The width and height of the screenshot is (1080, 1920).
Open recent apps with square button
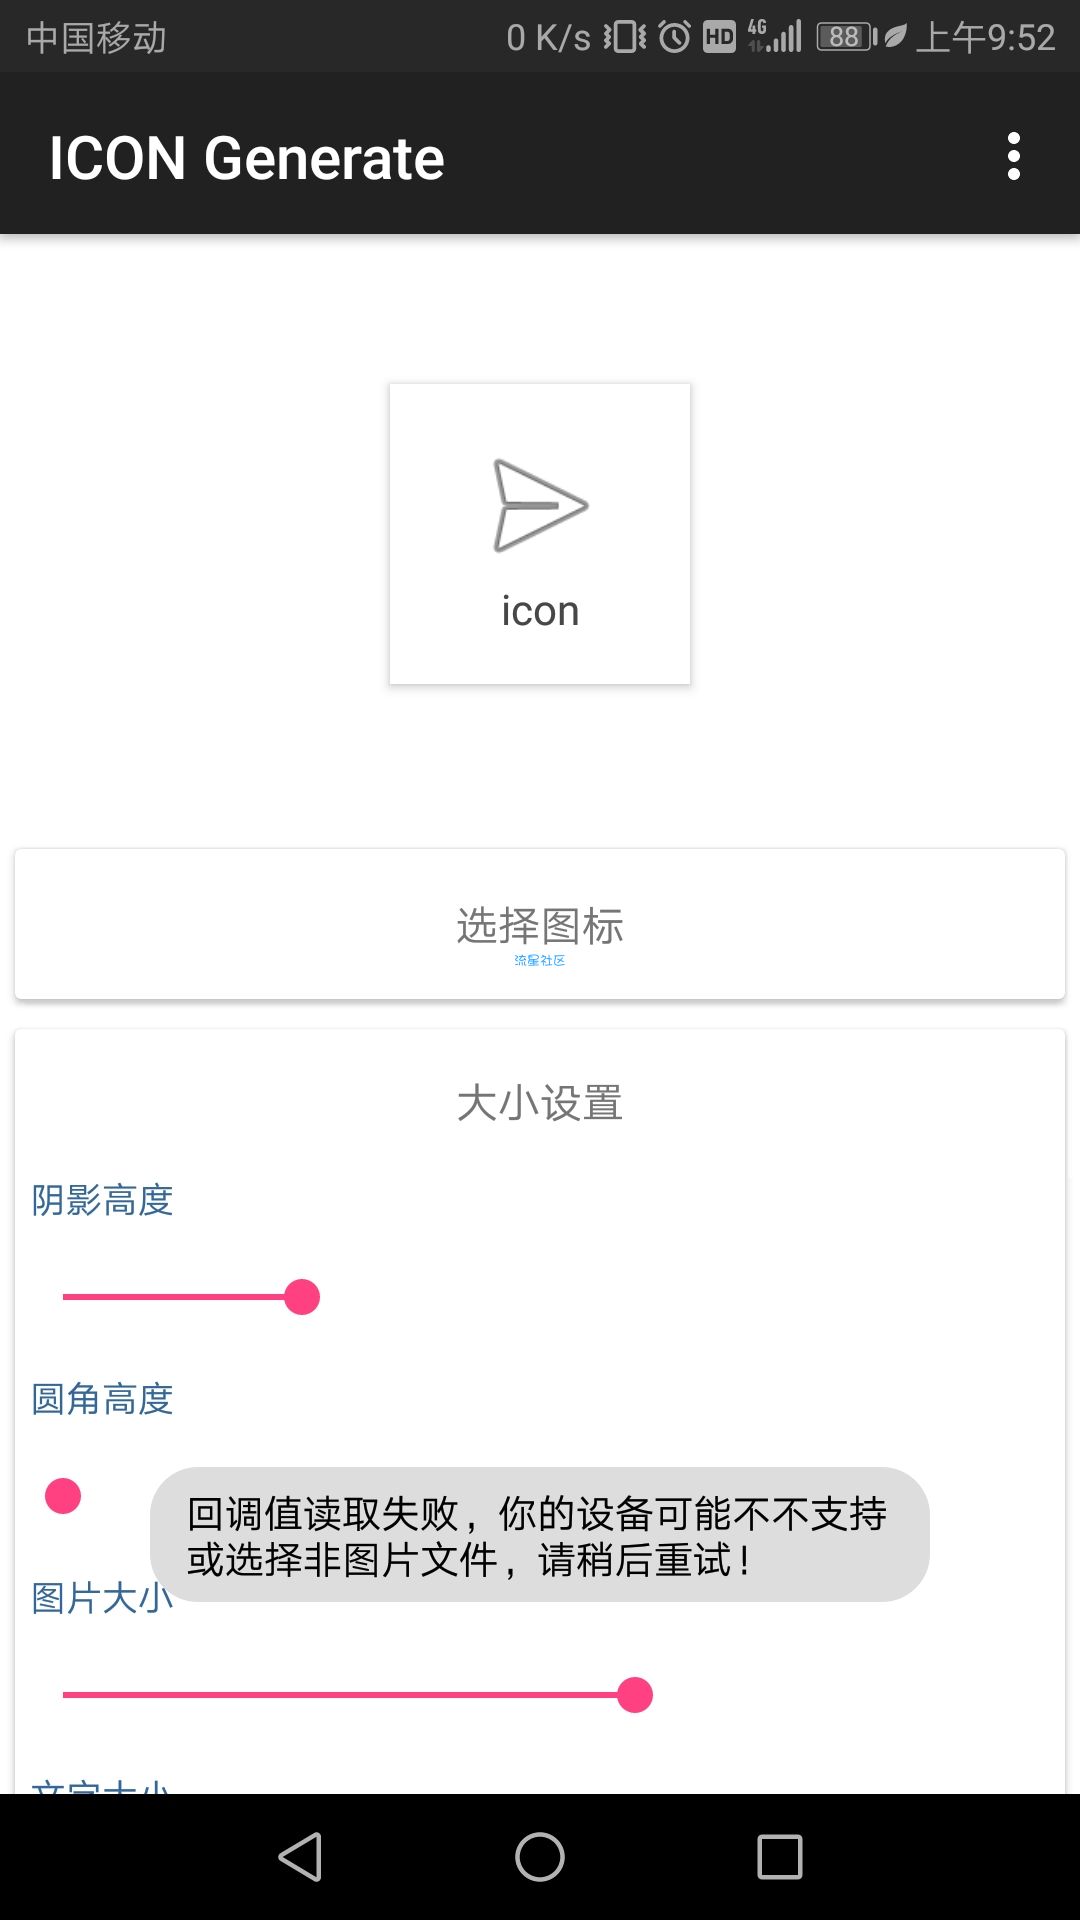click(x=780, y=1857)
